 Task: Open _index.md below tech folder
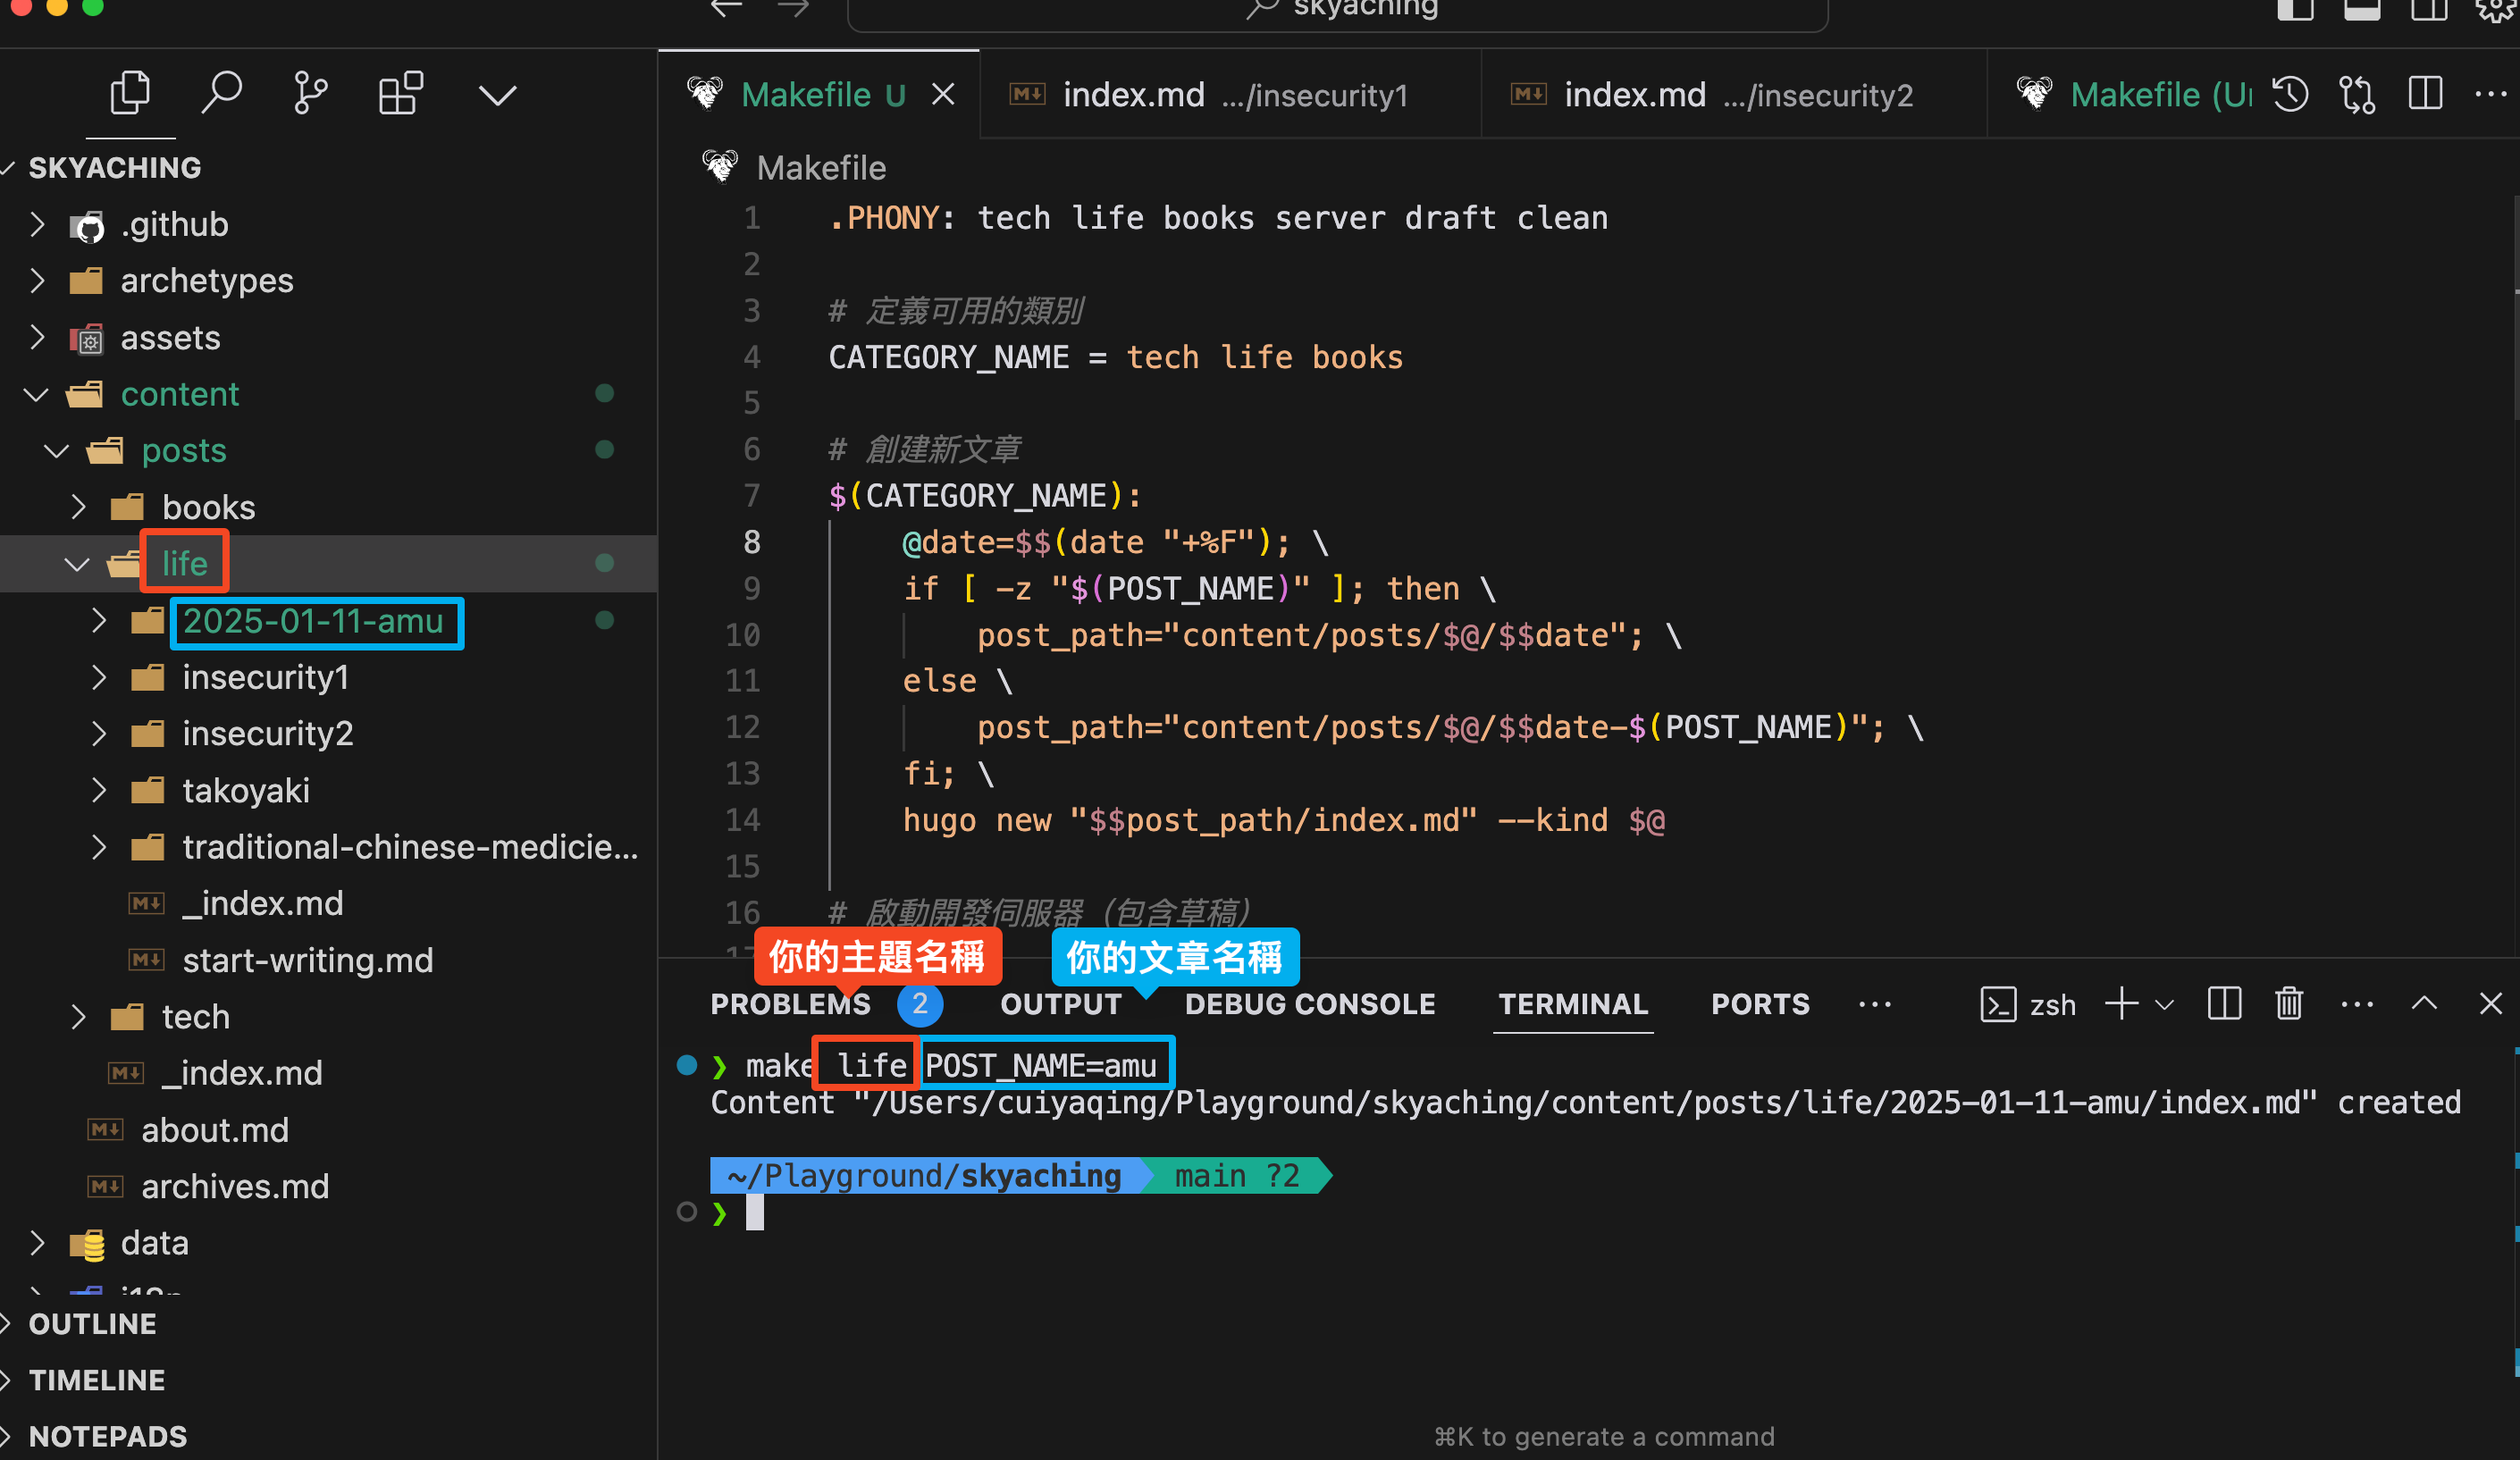tap(328, 1073)
